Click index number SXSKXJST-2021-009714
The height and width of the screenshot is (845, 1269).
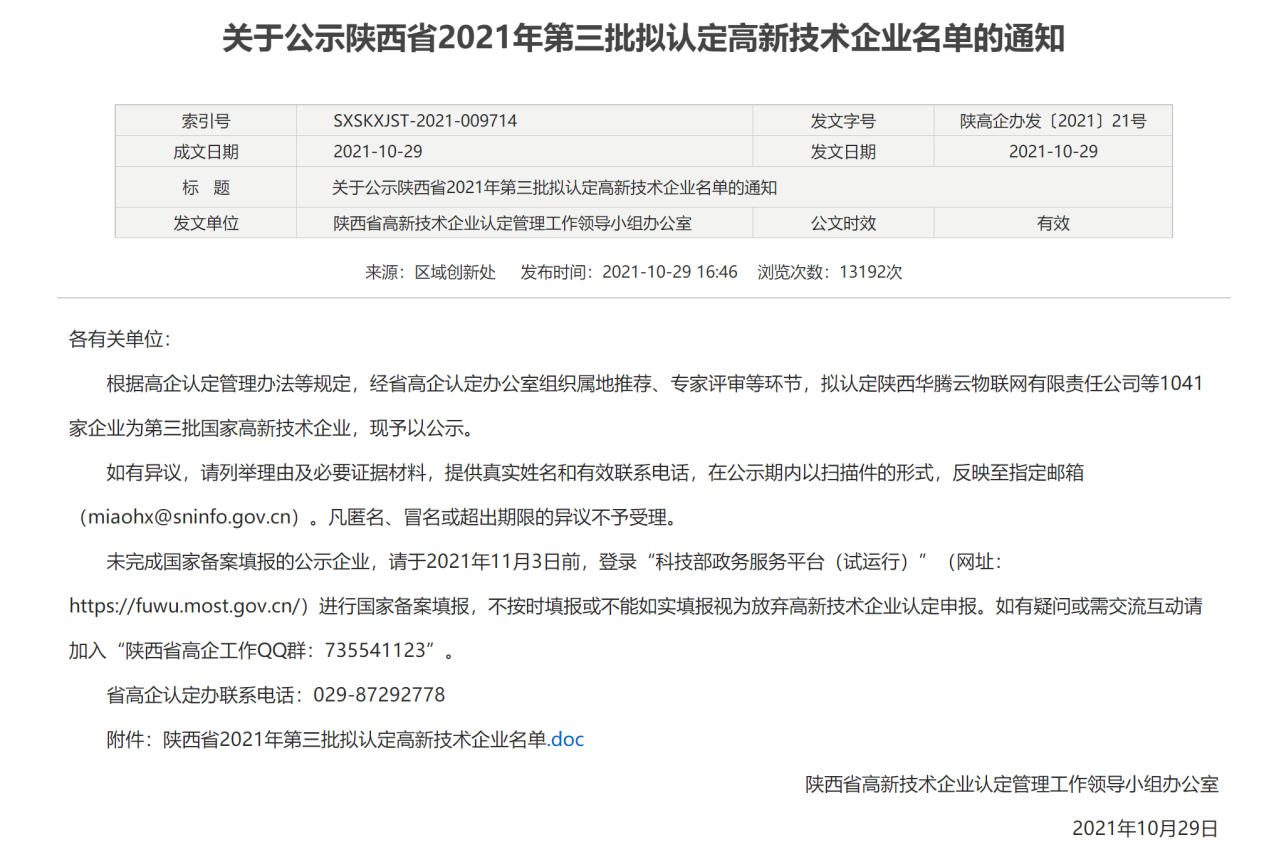point(425,121)
